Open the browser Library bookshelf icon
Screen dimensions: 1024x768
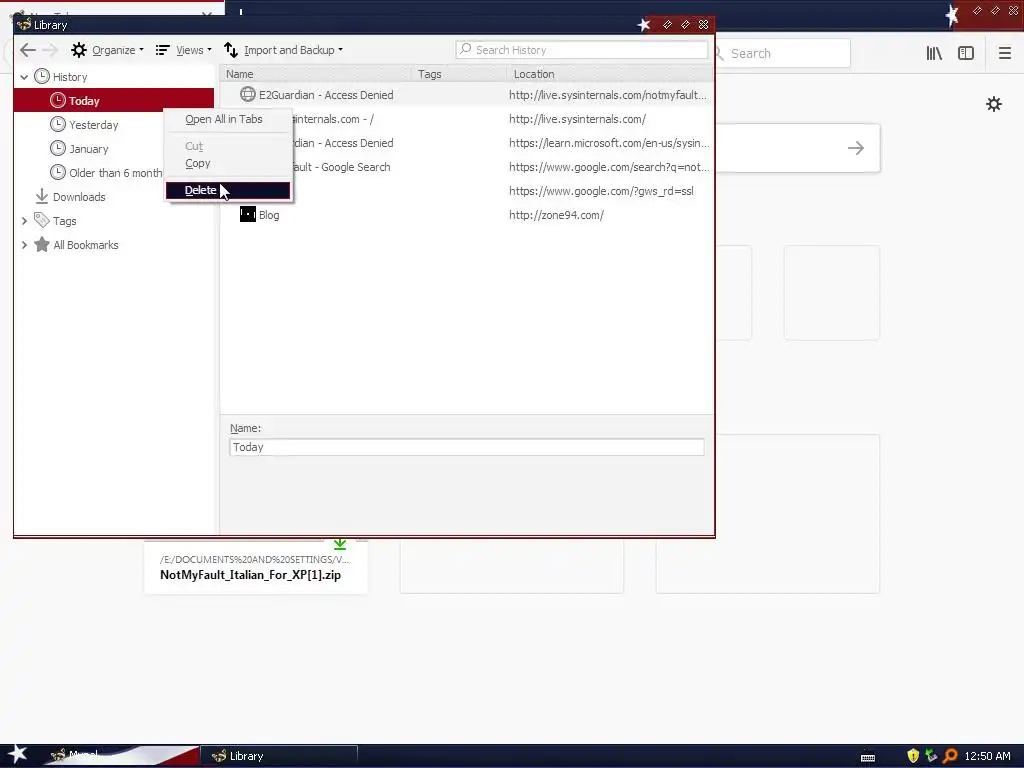(x=934, y=54)
